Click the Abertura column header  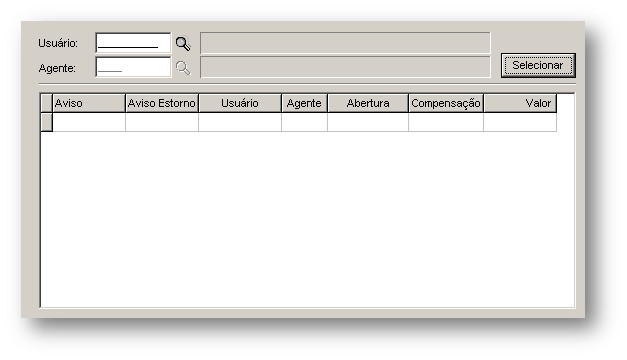[368, 103]
